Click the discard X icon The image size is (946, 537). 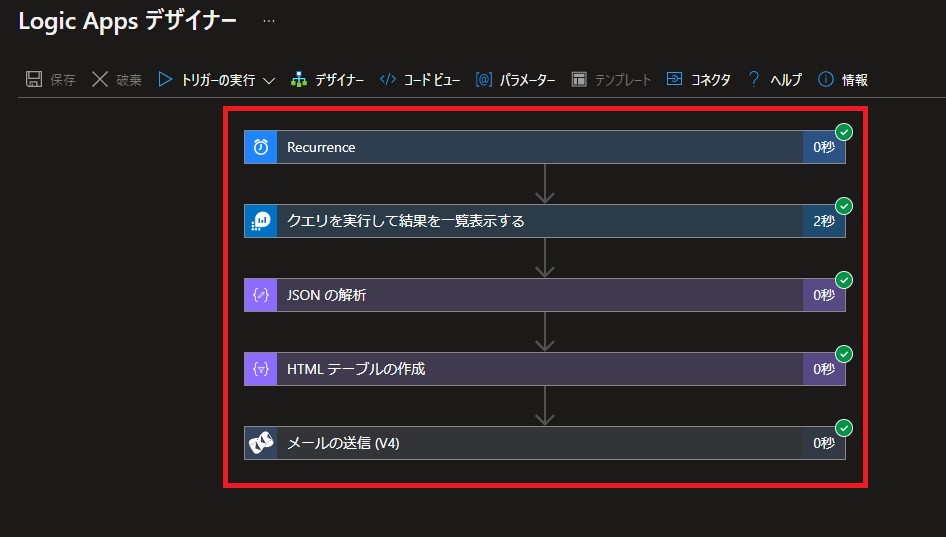click(x=100, y=79)
